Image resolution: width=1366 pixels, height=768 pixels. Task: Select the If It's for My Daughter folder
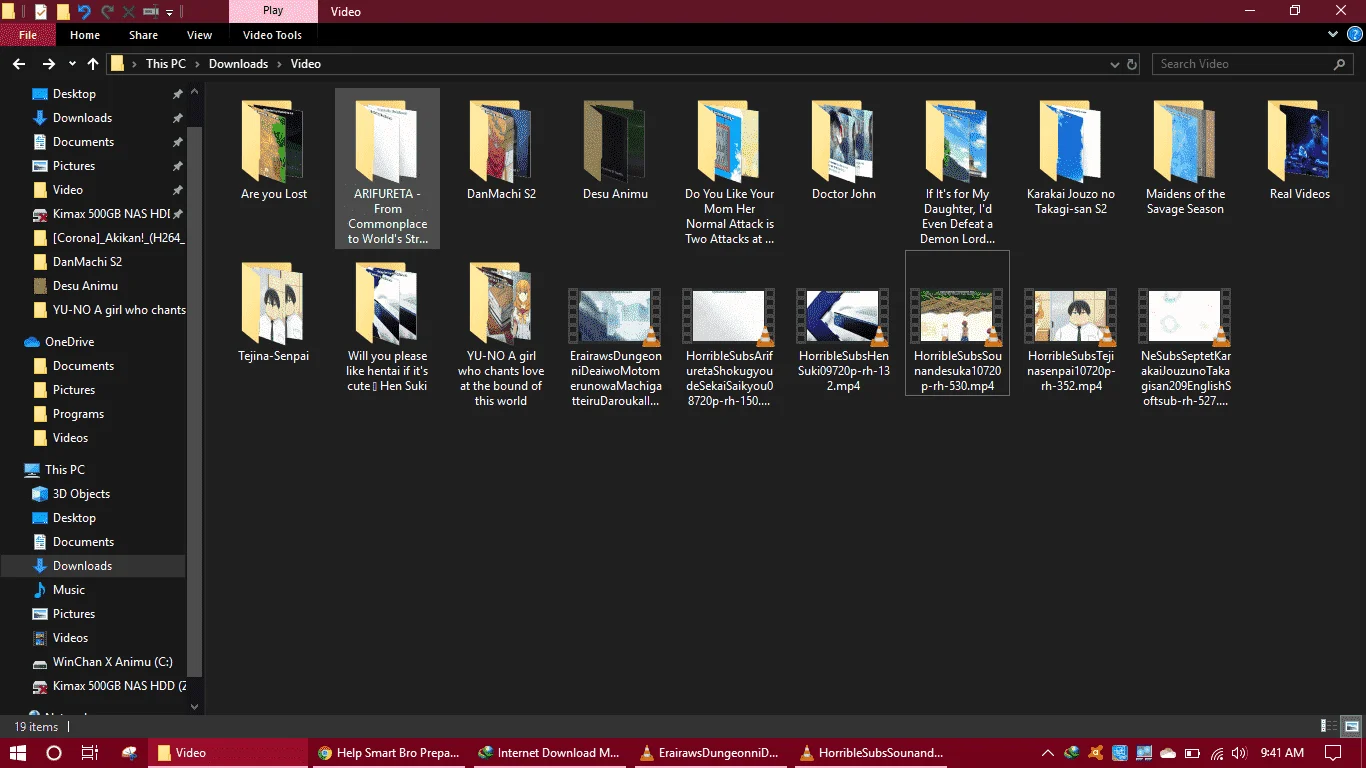coord(958,172)
